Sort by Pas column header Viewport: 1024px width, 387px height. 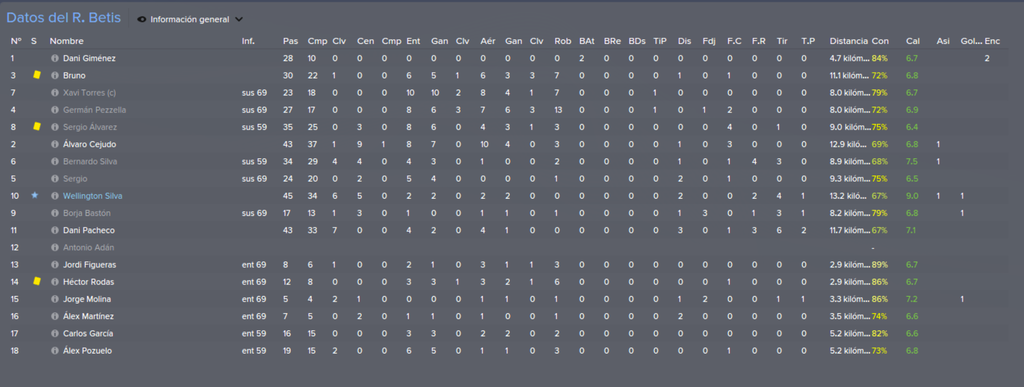point(291,41)
